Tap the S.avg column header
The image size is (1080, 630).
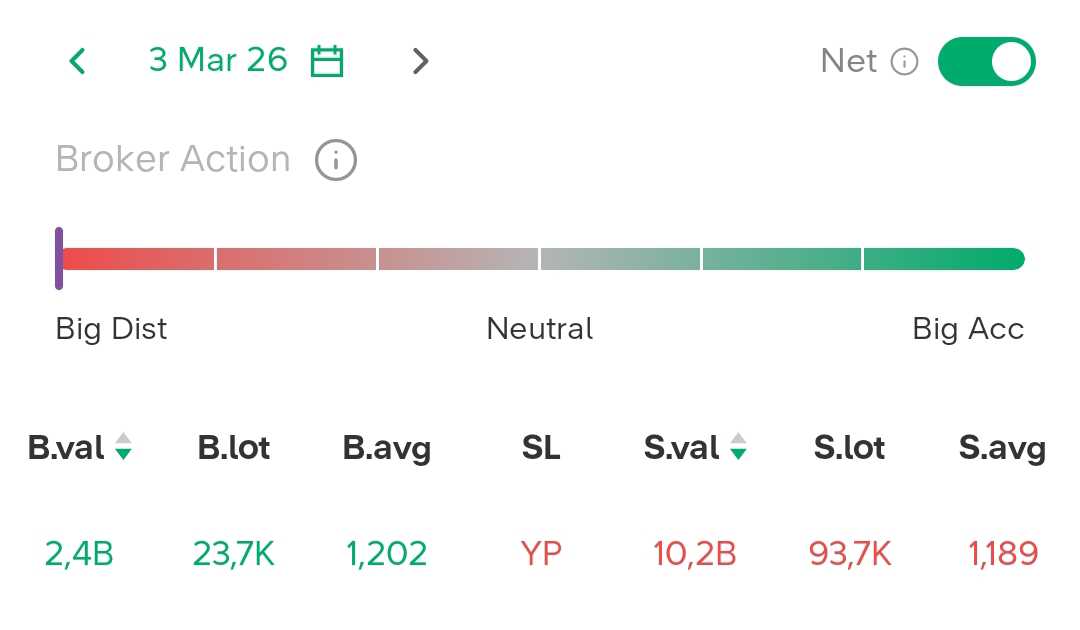point(1002,448)
